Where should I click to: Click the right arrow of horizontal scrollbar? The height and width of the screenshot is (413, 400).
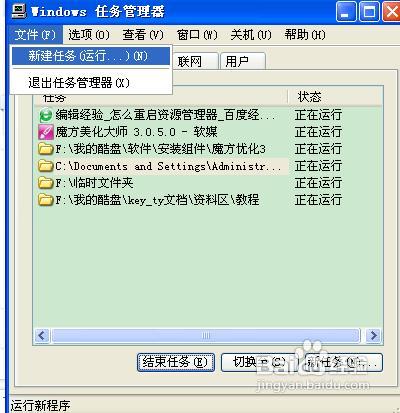[374, 335]
